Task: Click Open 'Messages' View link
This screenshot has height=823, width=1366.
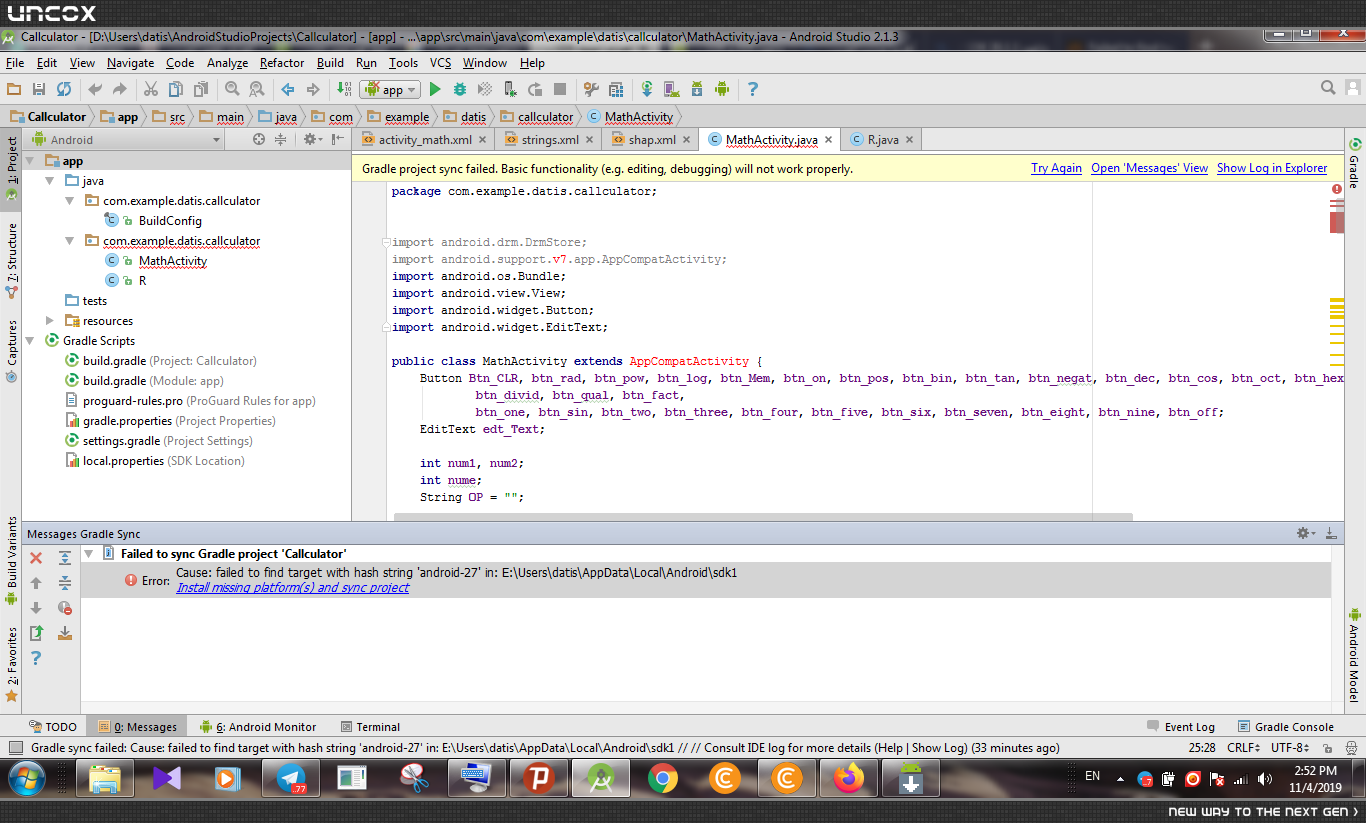Action: coord(1149,169)
